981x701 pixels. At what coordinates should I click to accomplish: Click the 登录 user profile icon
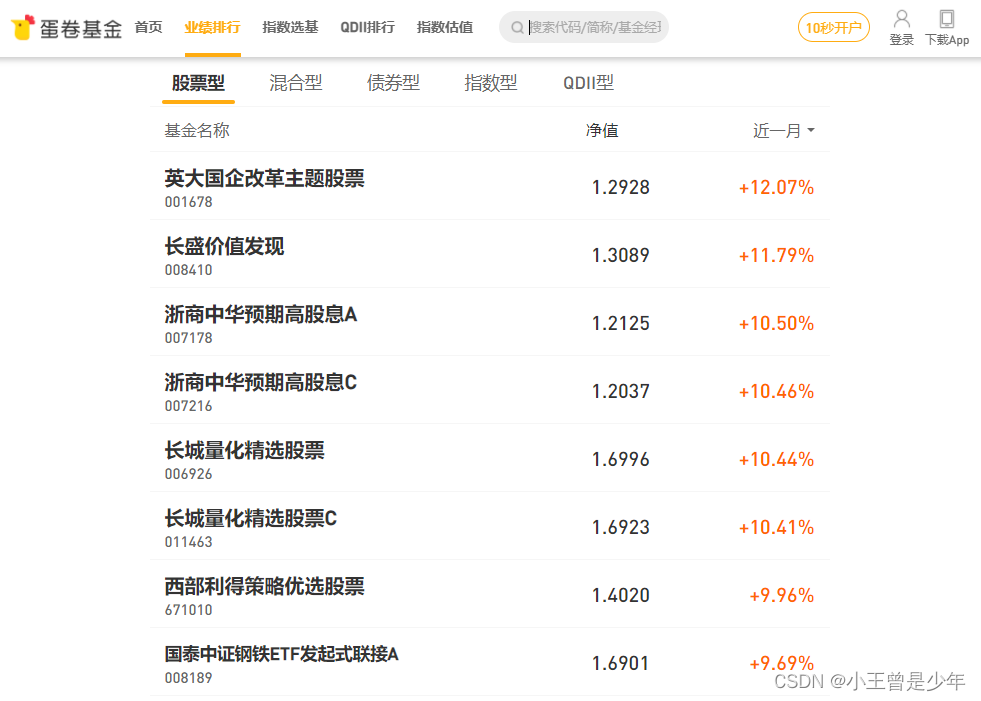click(x=901, y=19)
